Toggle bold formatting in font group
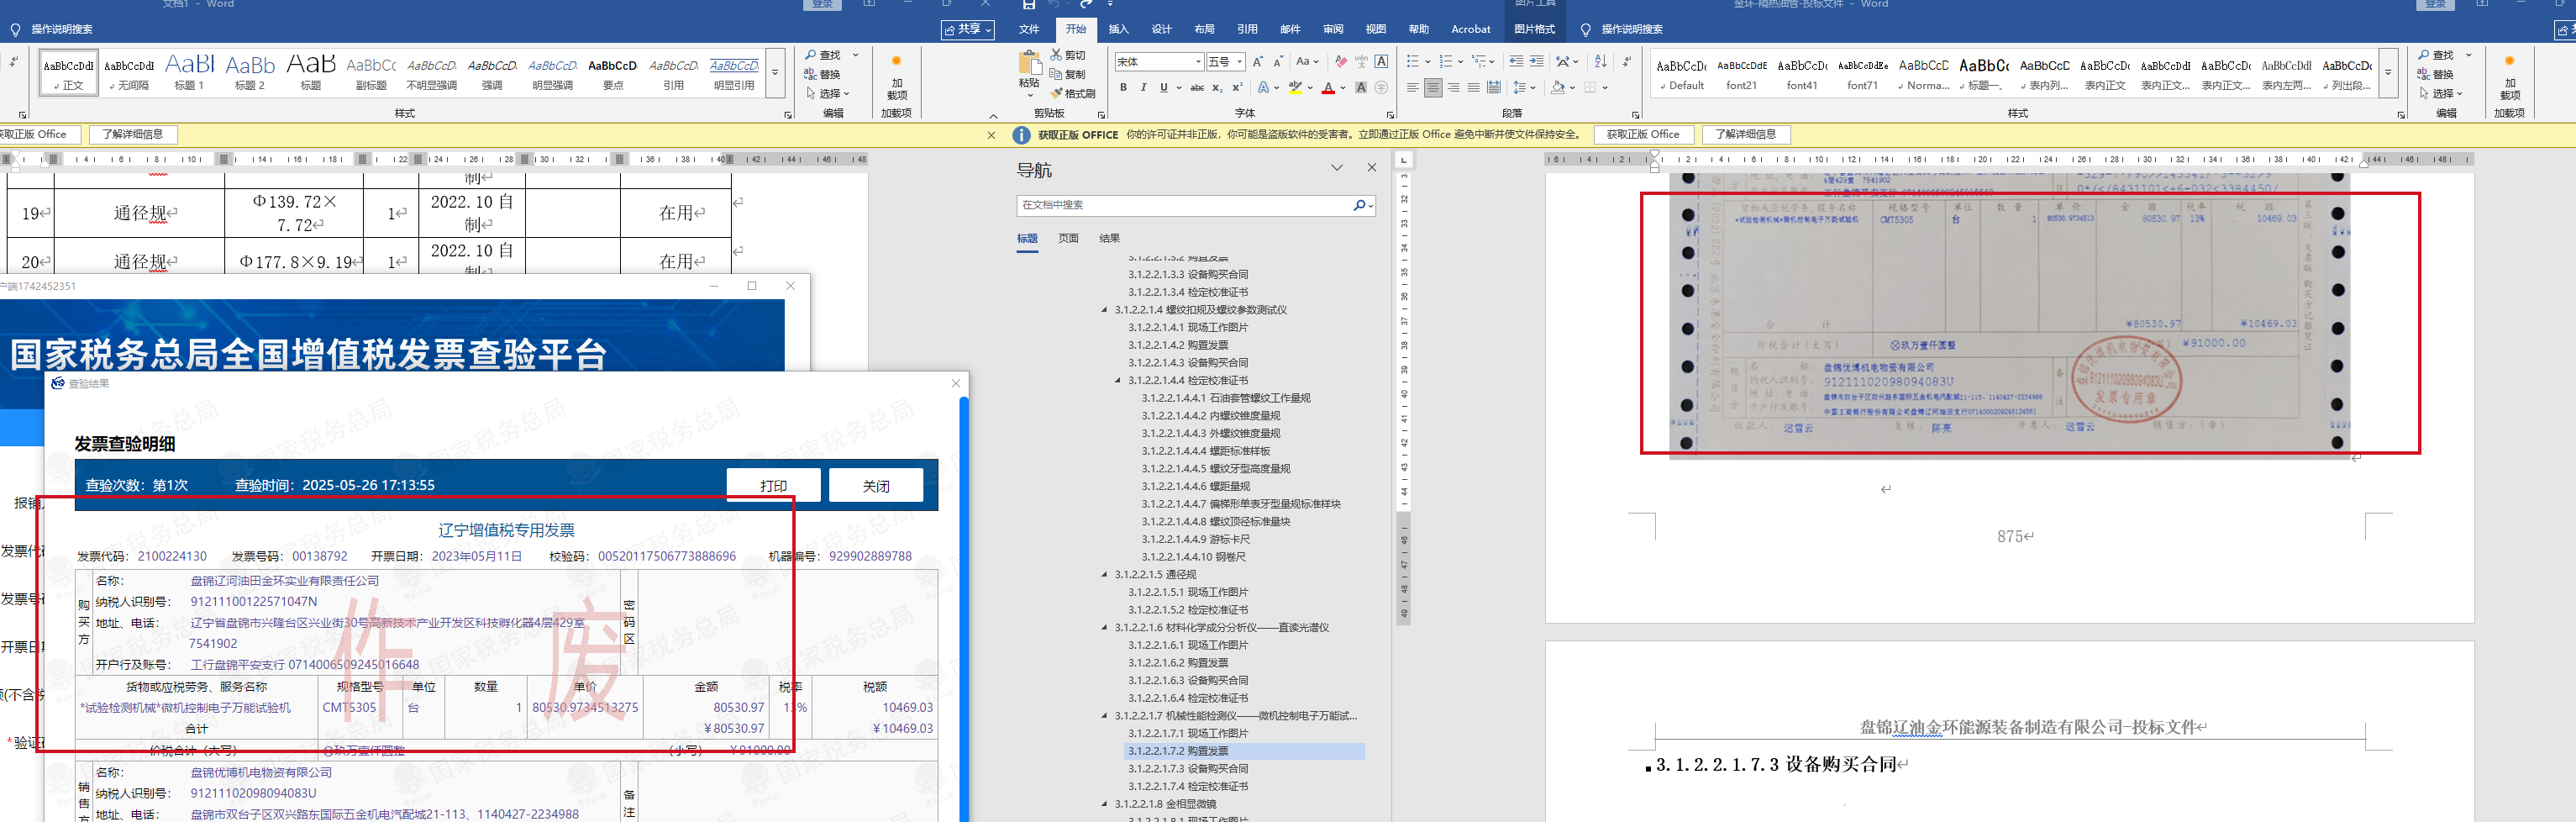 click(1123, 88)
